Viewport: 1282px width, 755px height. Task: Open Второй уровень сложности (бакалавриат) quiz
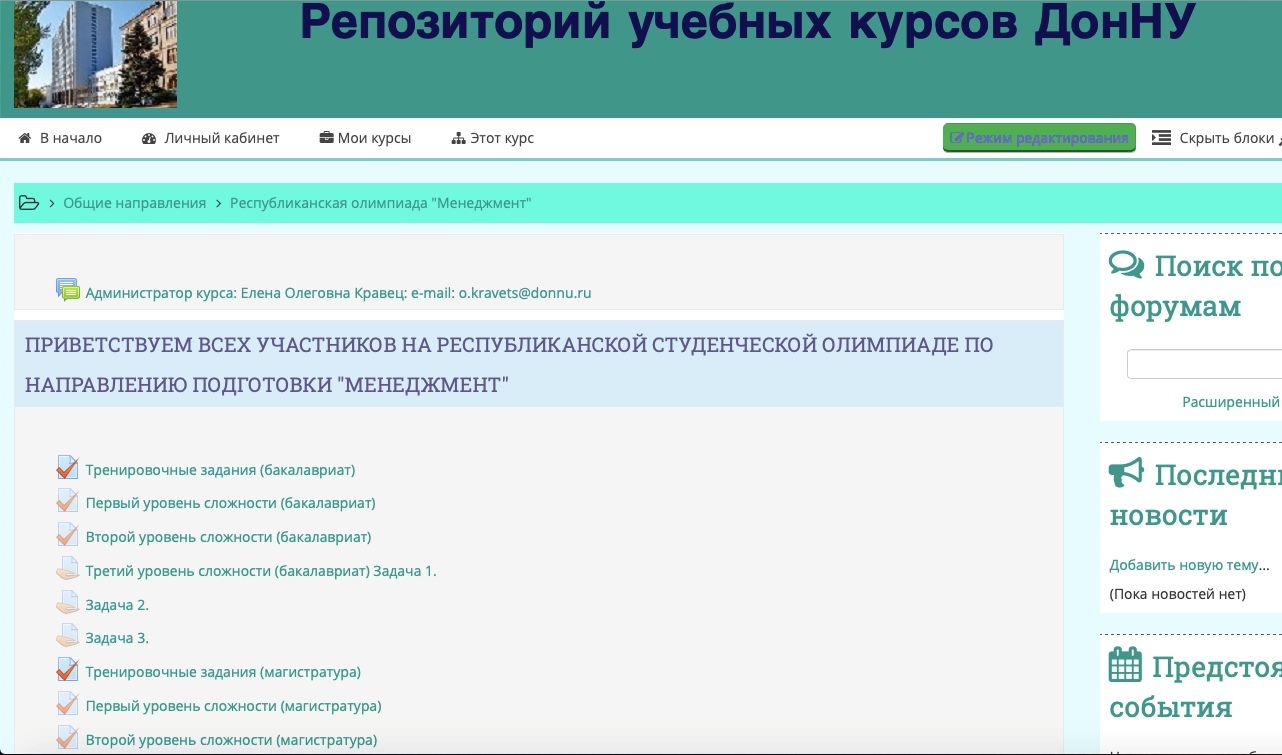point(228,537)
